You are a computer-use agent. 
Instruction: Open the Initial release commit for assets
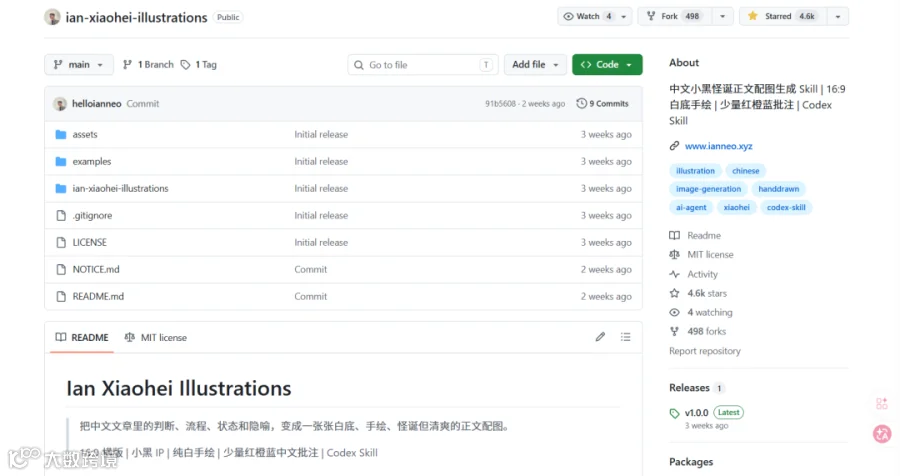321,134
